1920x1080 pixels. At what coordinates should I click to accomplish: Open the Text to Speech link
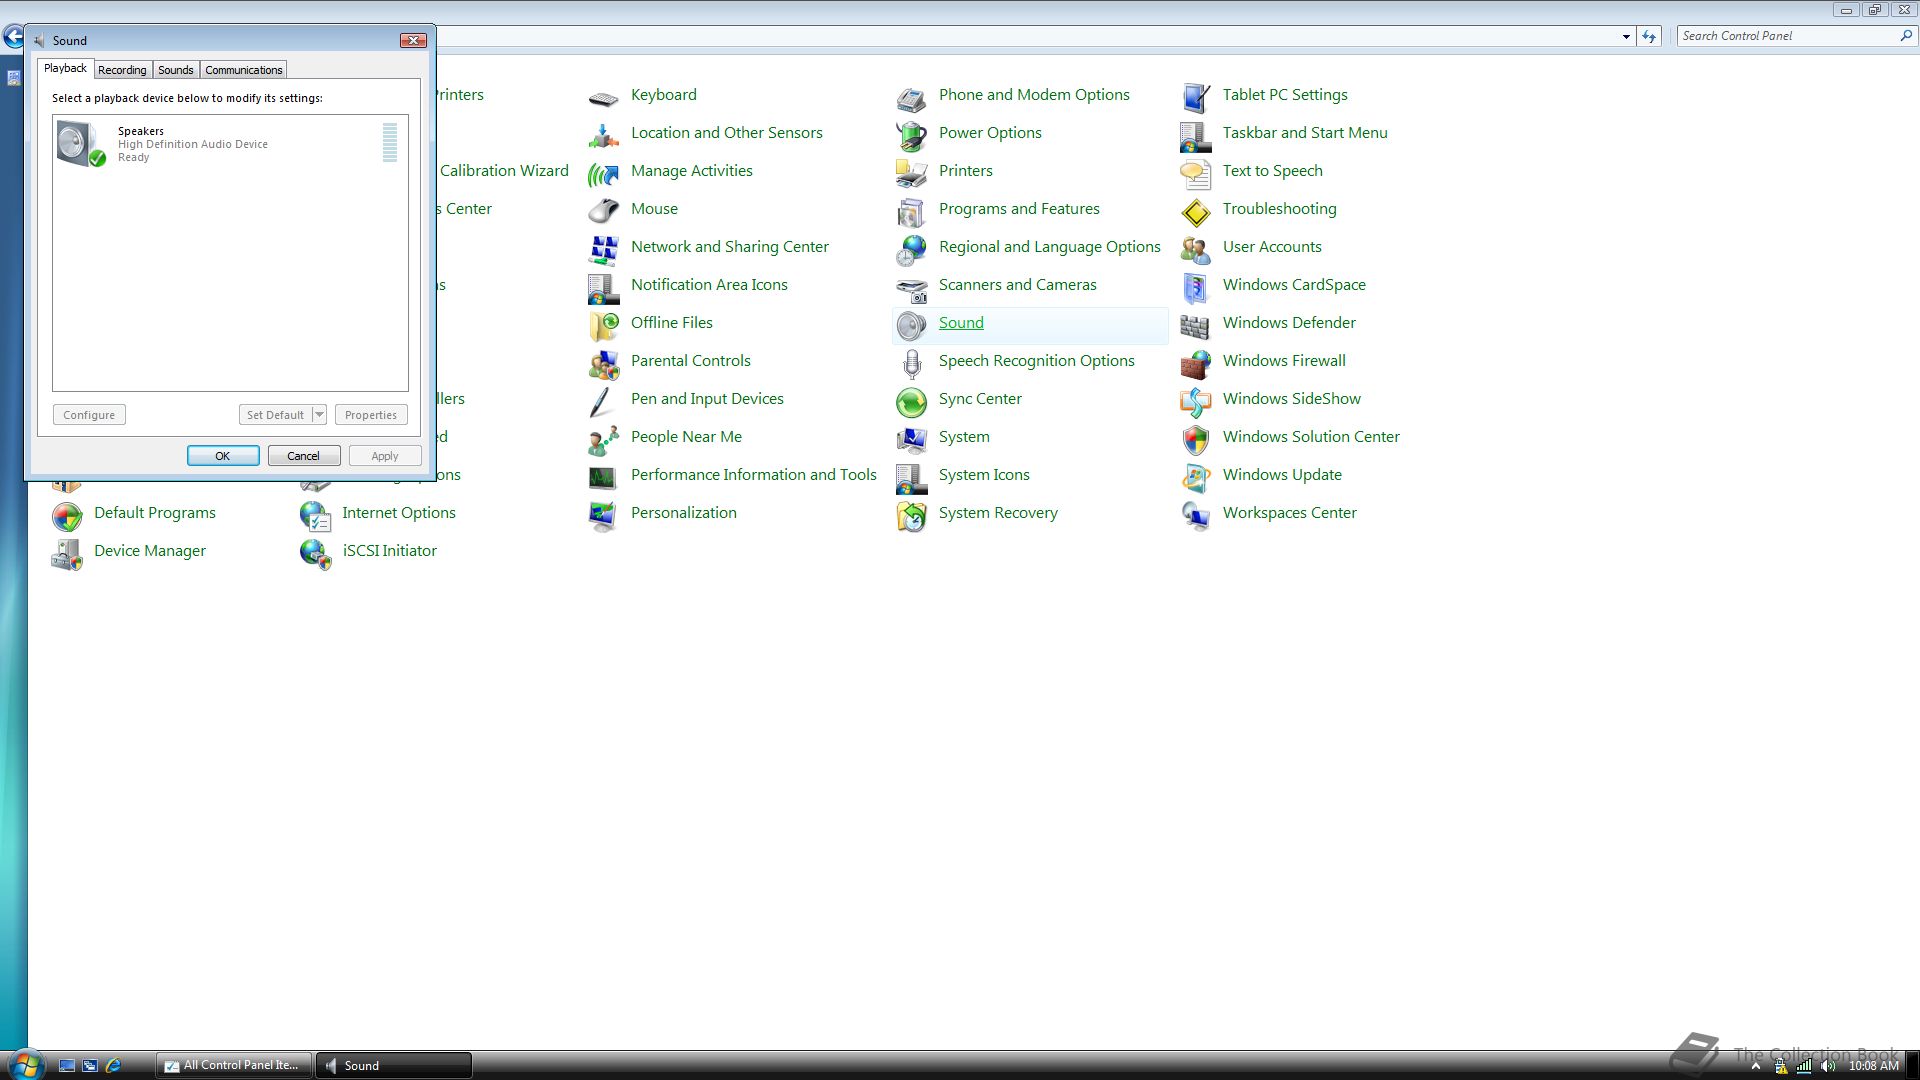point(1272,171)
